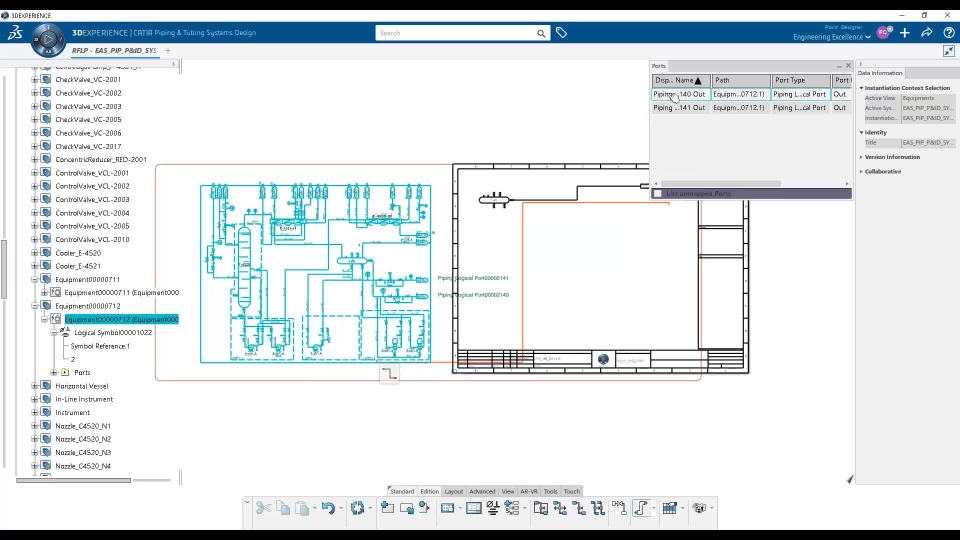This screenshot has width=960, height=540.
Task: Open the tag icon next to search
Action: (x=561, y=33)
